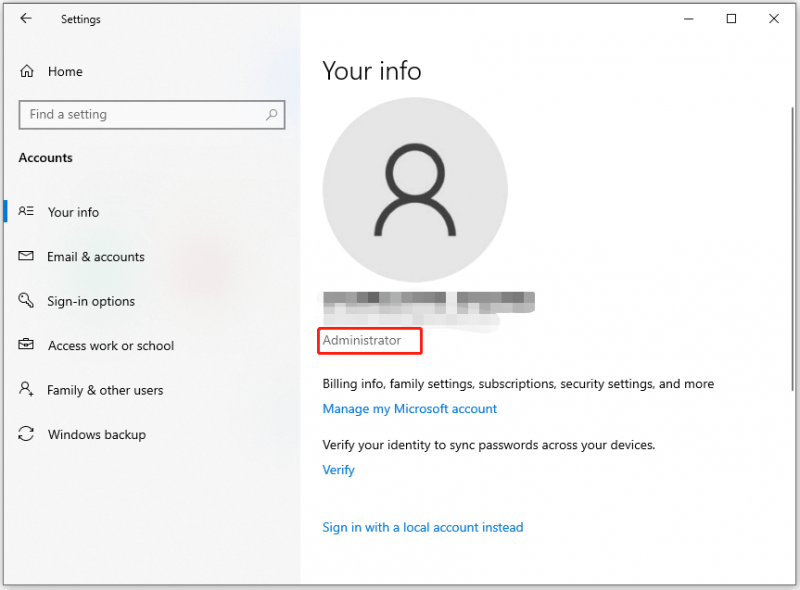Click the Family users person-plus icon
This screenshot has height=590, width=800.
(26, 389)
